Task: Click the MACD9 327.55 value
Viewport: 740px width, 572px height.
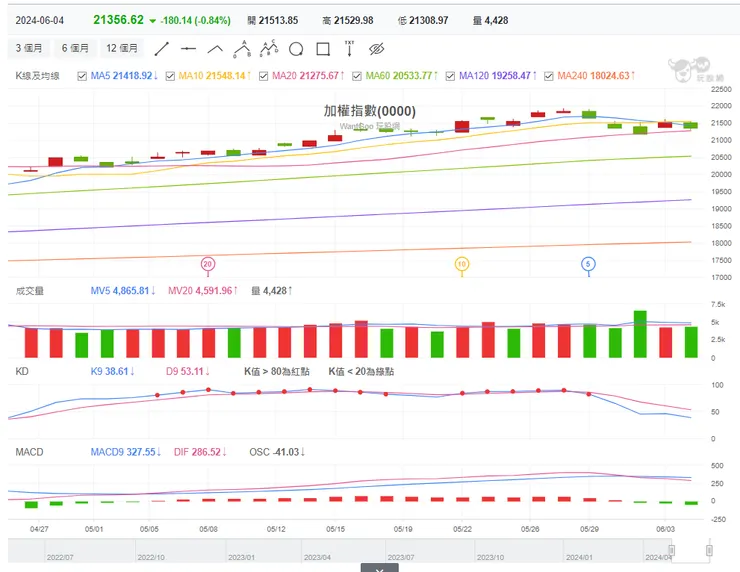Action: 126,452
